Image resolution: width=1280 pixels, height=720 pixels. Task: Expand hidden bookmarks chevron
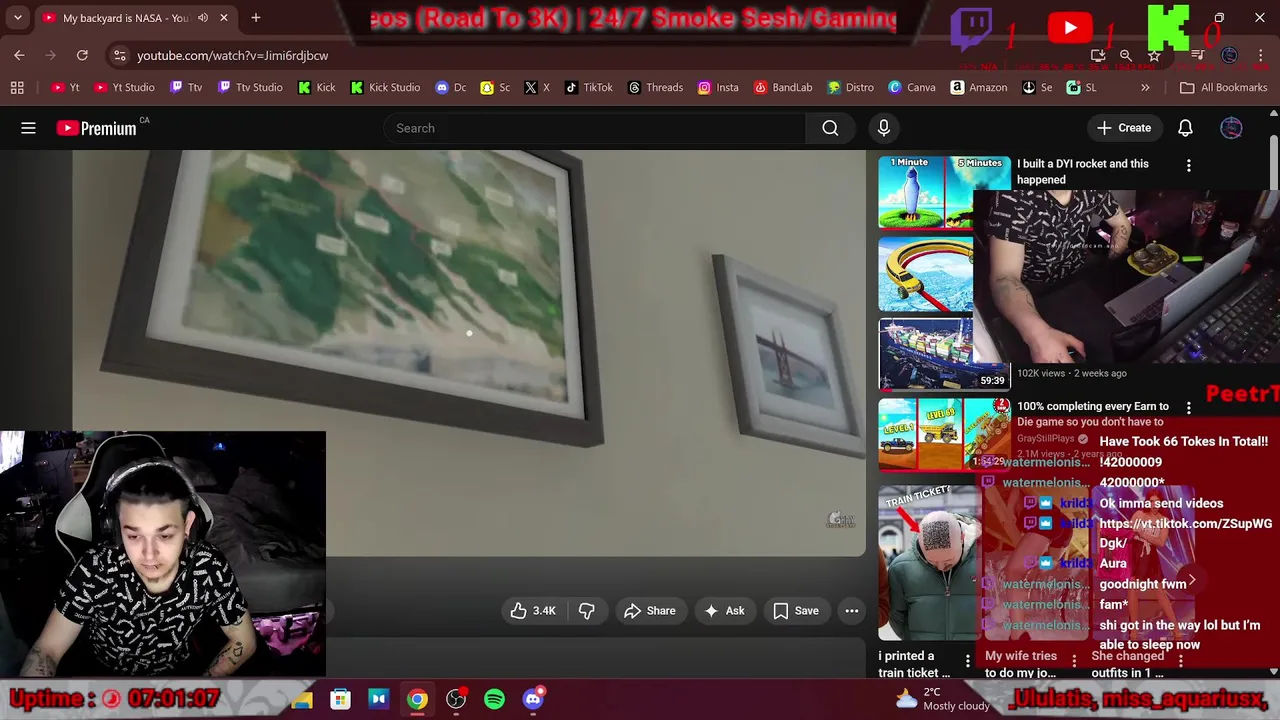tap(1145, 88)
